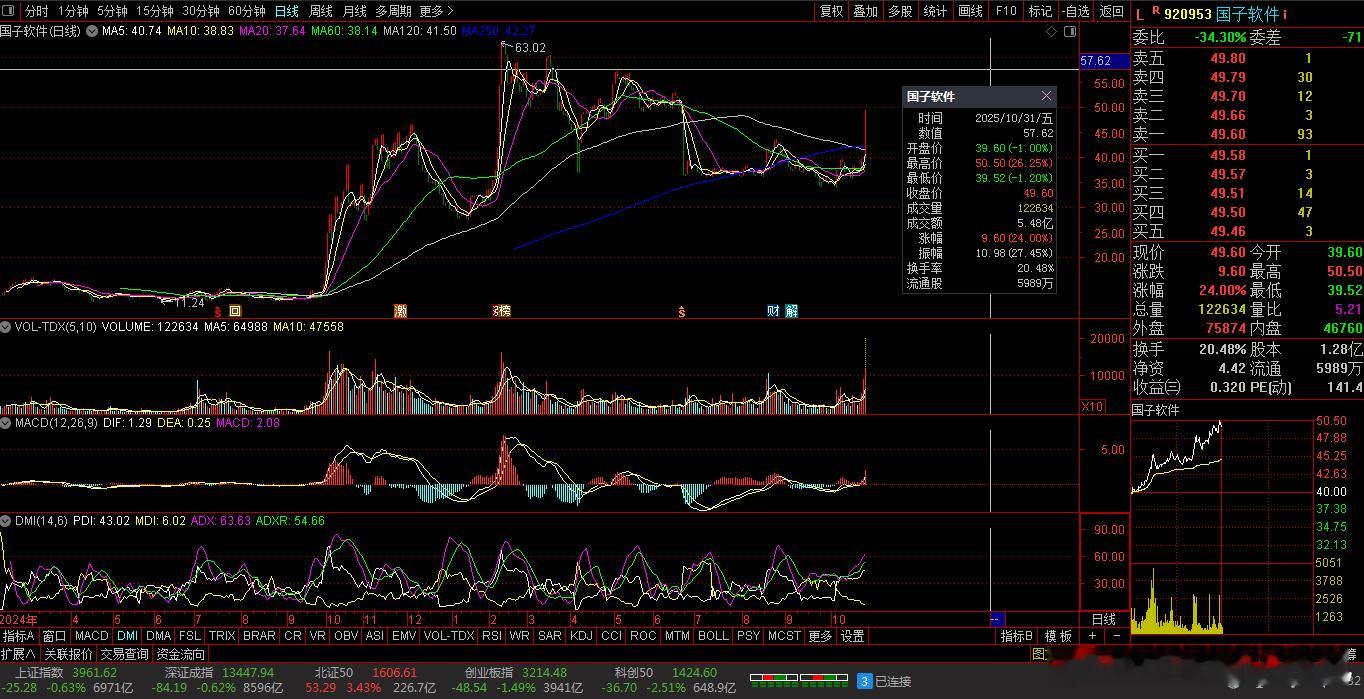This screenshot has height=699, width=1364.
Task: Toggle 叠加 overlay mode
Action: tap(865, 11)
